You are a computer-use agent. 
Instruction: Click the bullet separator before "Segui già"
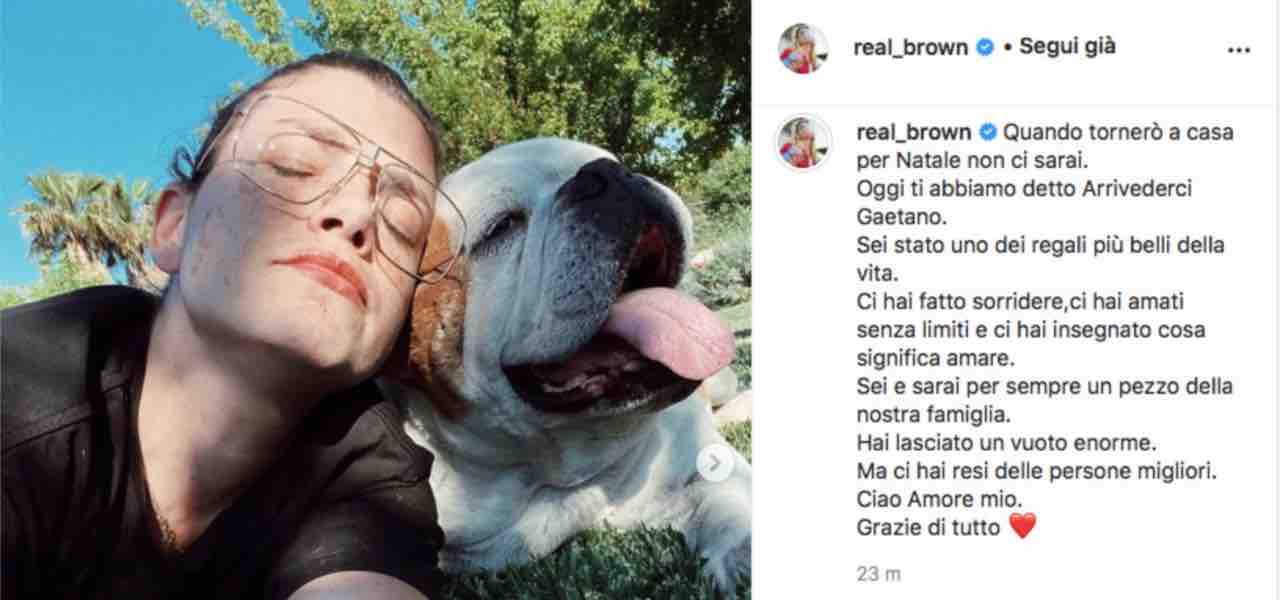[1007, 47]
